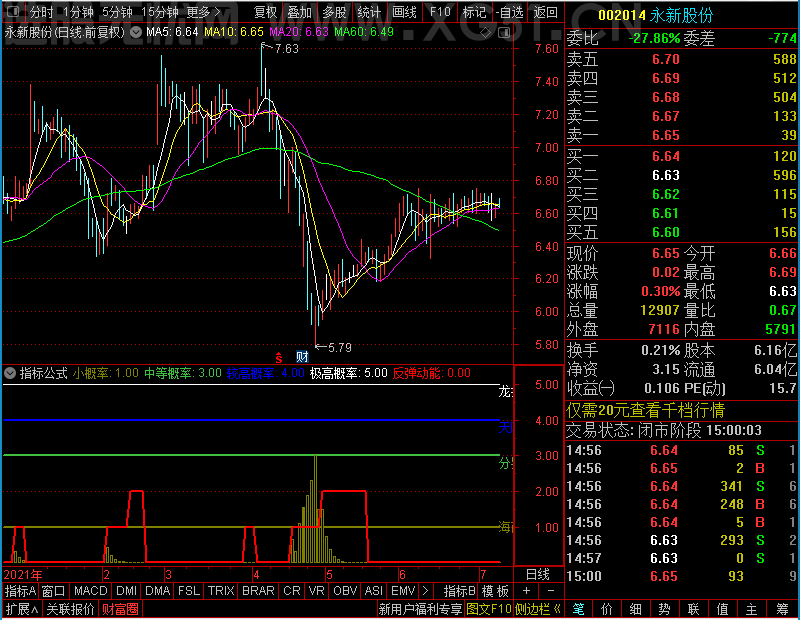Remove stock via -自选 button
800x620 pixels.
[x=510, y=12]
